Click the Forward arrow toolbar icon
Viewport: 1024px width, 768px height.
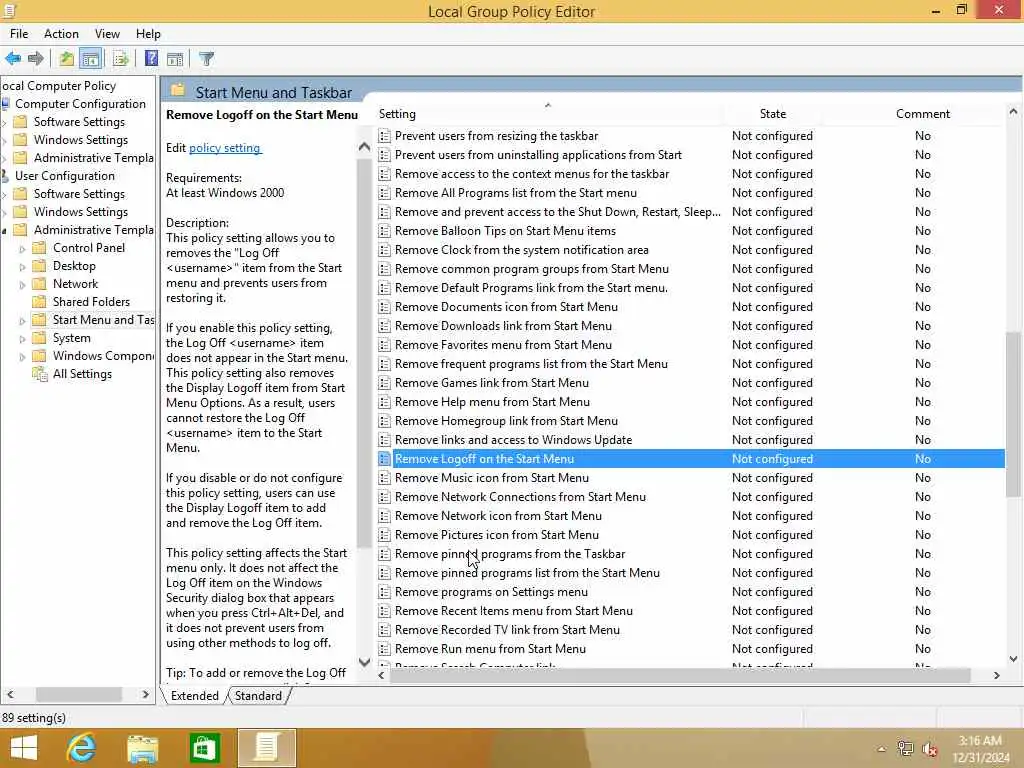pyautogui.click(x=36, y=59)
